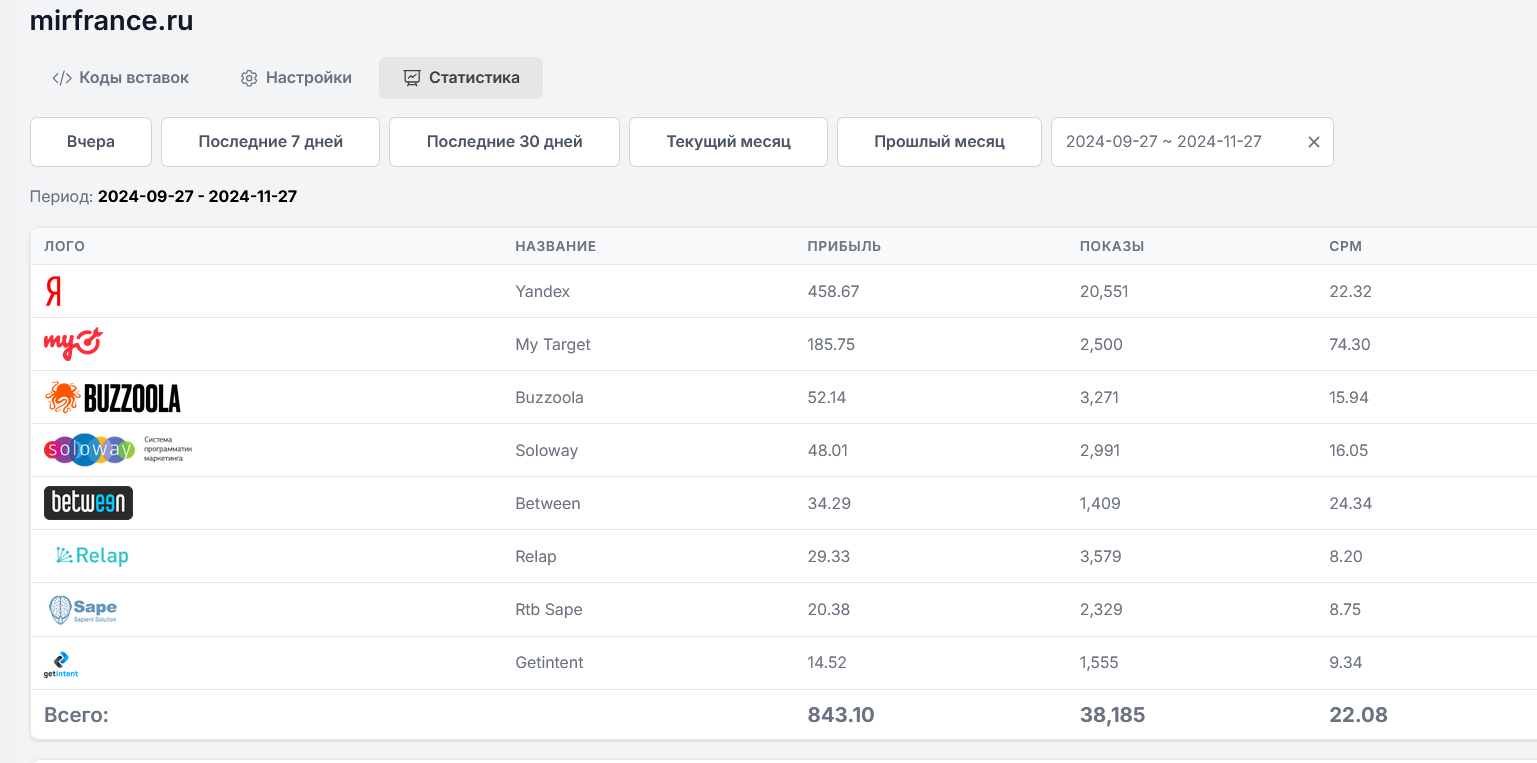The image size is (1537, 763).
Task: Click the Прибыль column header
Action: (x=844, y=246)
